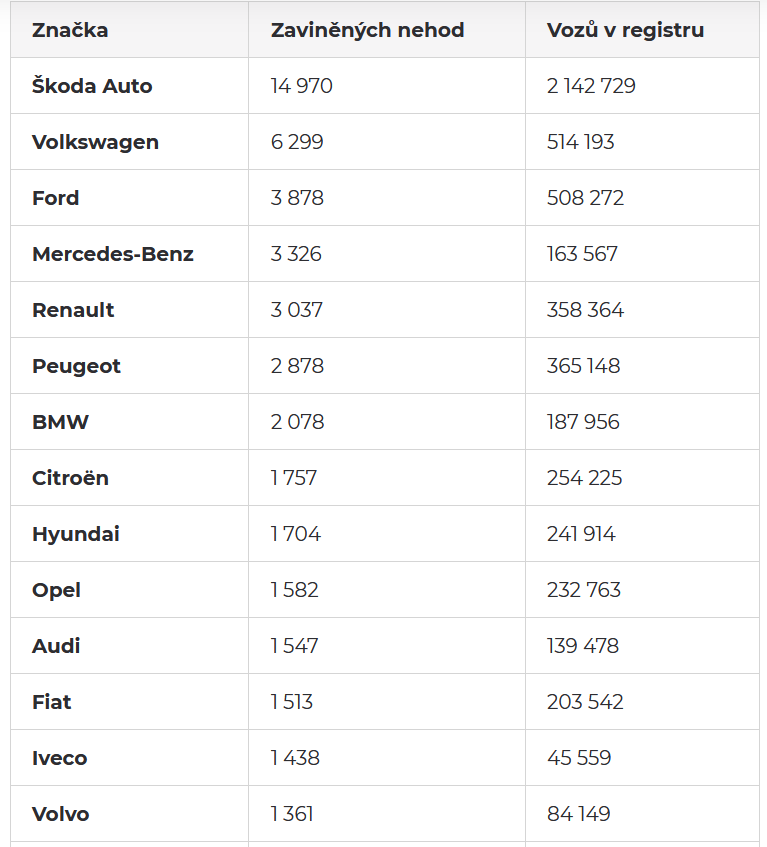Click the Citroën brand name
Screen dimensions: 767x847
point(70,478)
